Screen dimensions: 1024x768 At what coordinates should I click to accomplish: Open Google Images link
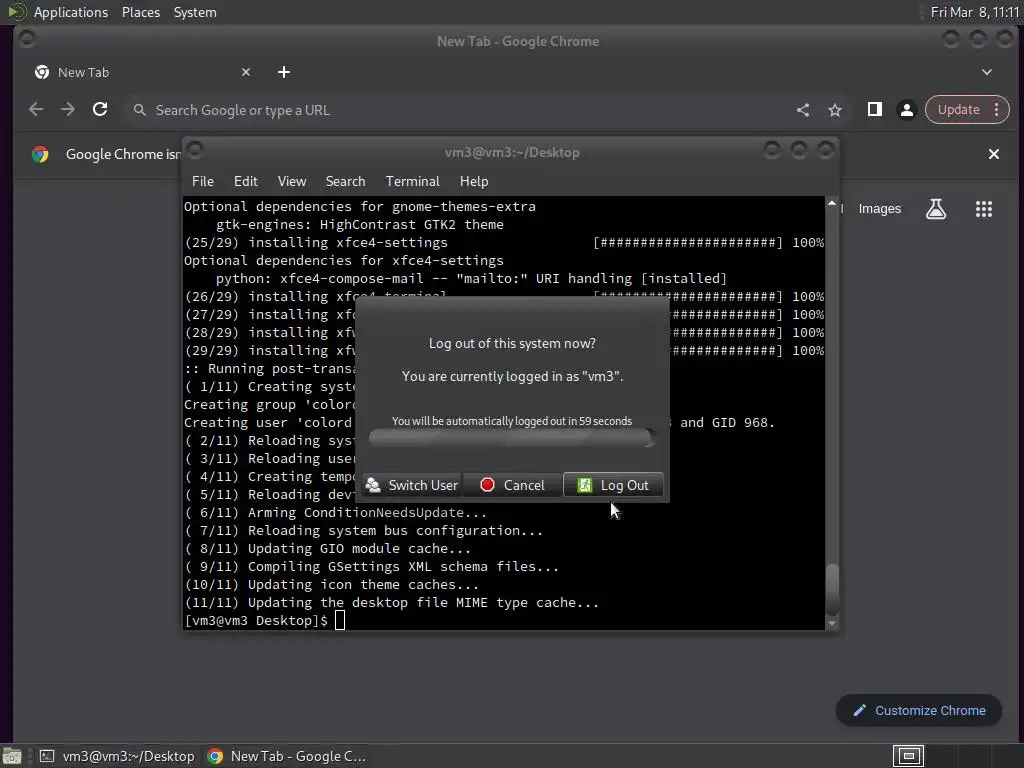(x=880, y=209)
